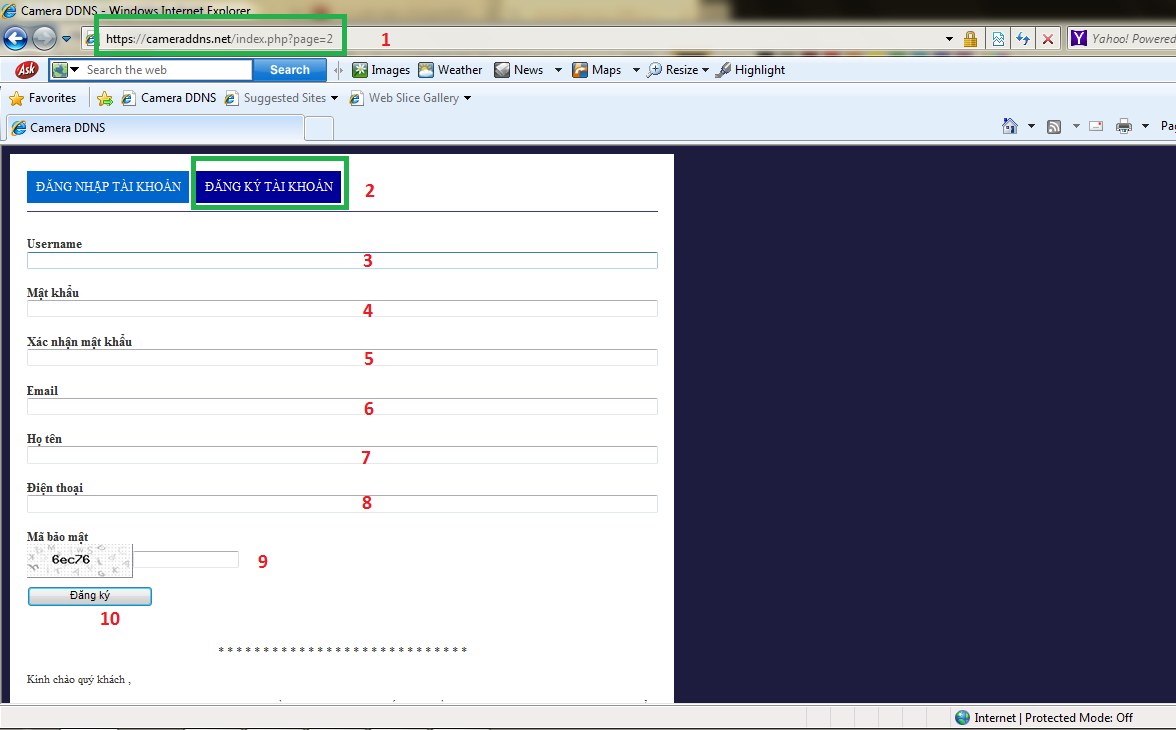Click the Home icon in command bar
Image resolution: width=1176 pixels, height=730 pixels.
point(1010,126)
